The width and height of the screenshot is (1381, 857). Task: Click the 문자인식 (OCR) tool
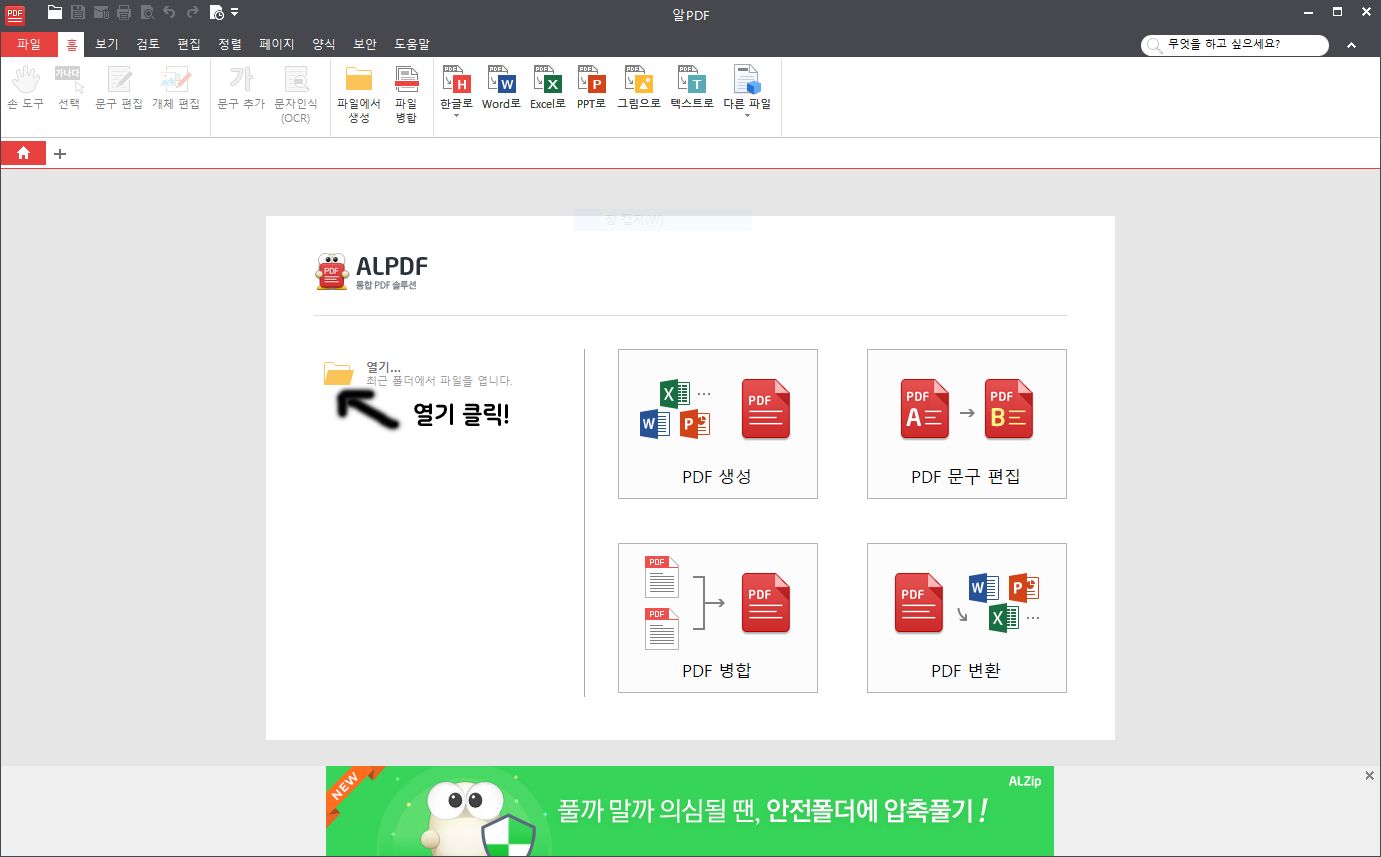click(x=296, y=95)
